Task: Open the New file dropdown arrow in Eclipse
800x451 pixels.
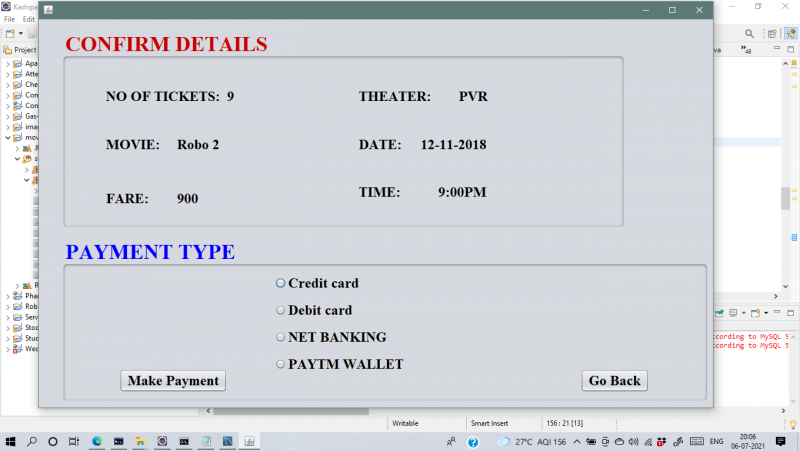Action: (x=21, y=34)
